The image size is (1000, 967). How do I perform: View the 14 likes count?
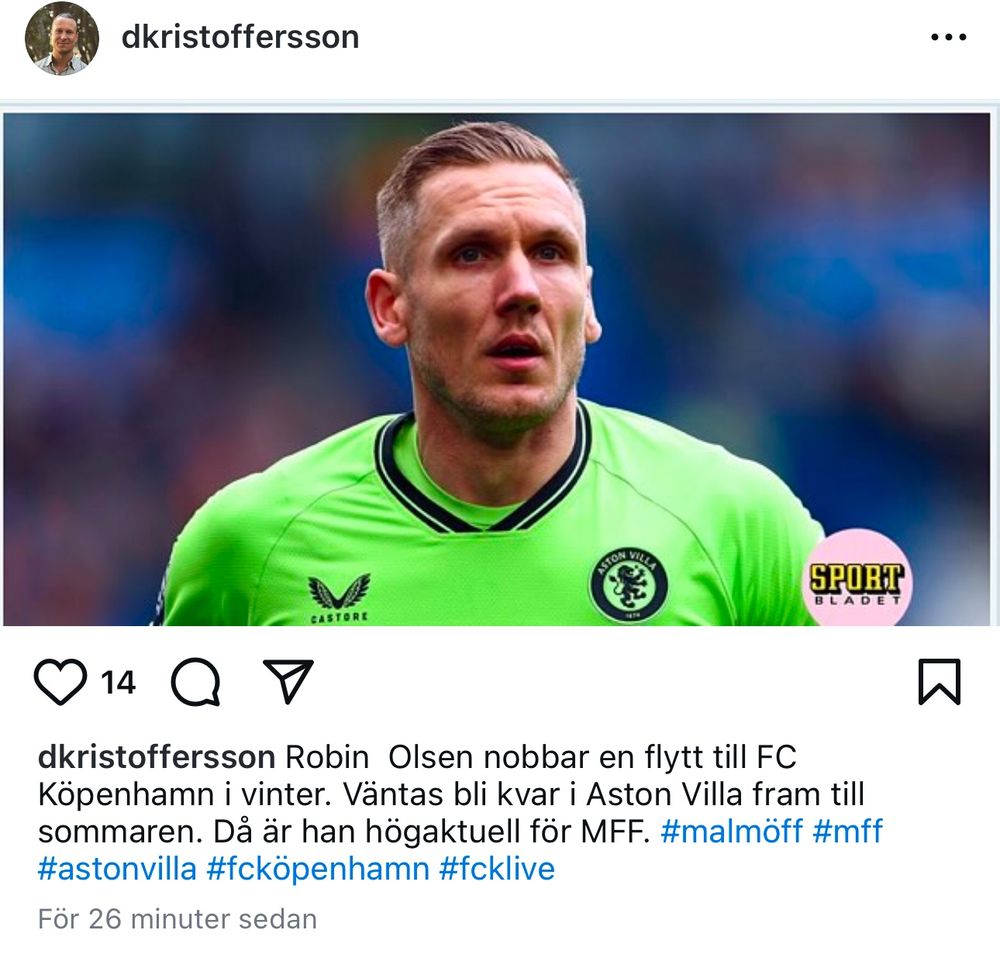coord(118,683)
